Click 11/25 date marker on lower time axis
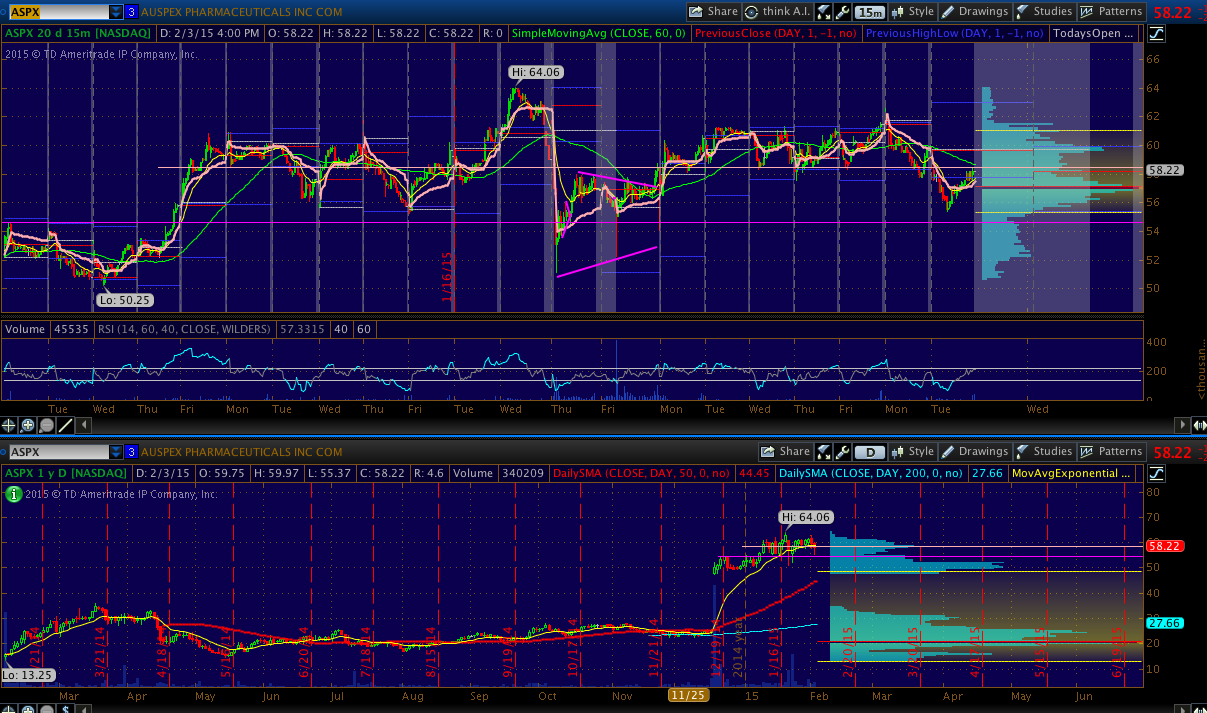The image size is (1207, 713). click(x=688, y=693)
